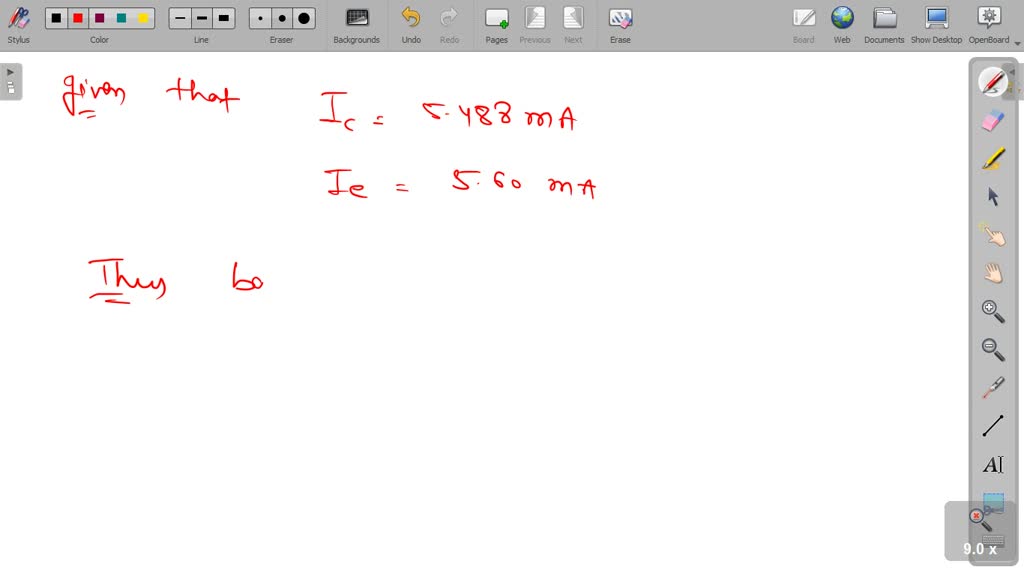This screenshot has height=576, width=1024.
Task: Click the Capture Part of Screen tool
Action: point(993,505)
